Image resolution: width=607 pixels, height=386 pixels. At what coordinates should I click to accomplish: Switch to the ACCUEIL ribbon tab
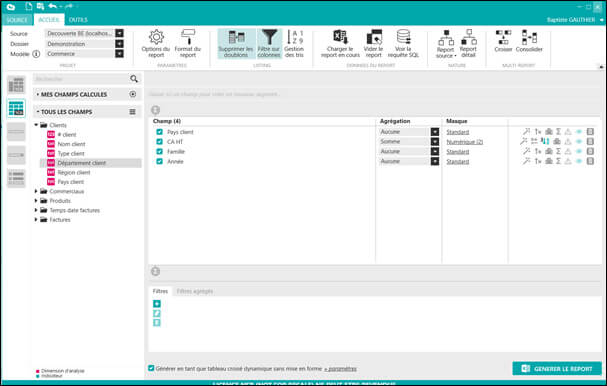(49, 20)
